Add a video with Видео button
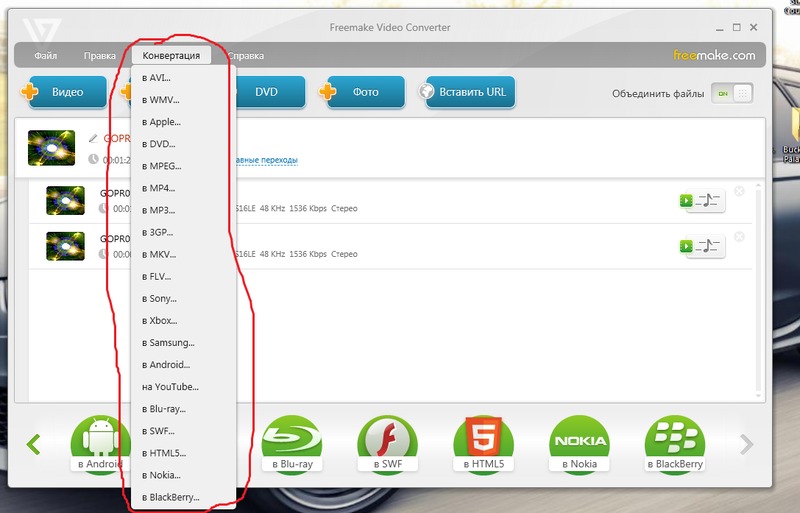This screenshot has width=800, height=513. click(67, 92)
